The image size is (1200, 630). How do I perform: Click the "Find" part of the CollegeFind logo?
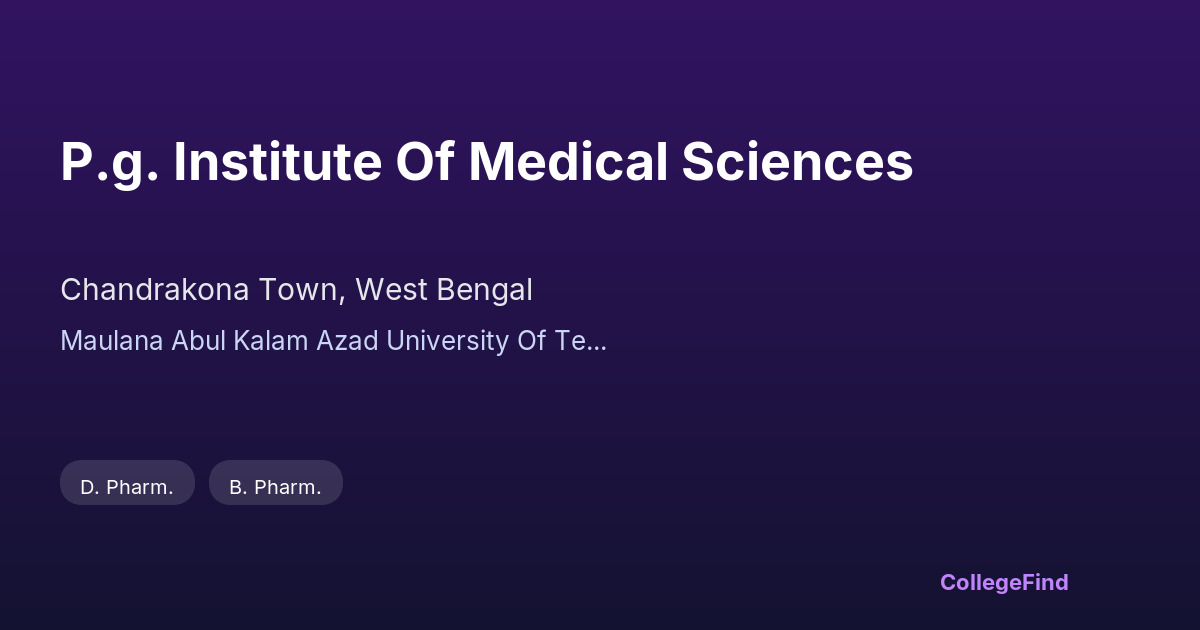(1046, 582)
